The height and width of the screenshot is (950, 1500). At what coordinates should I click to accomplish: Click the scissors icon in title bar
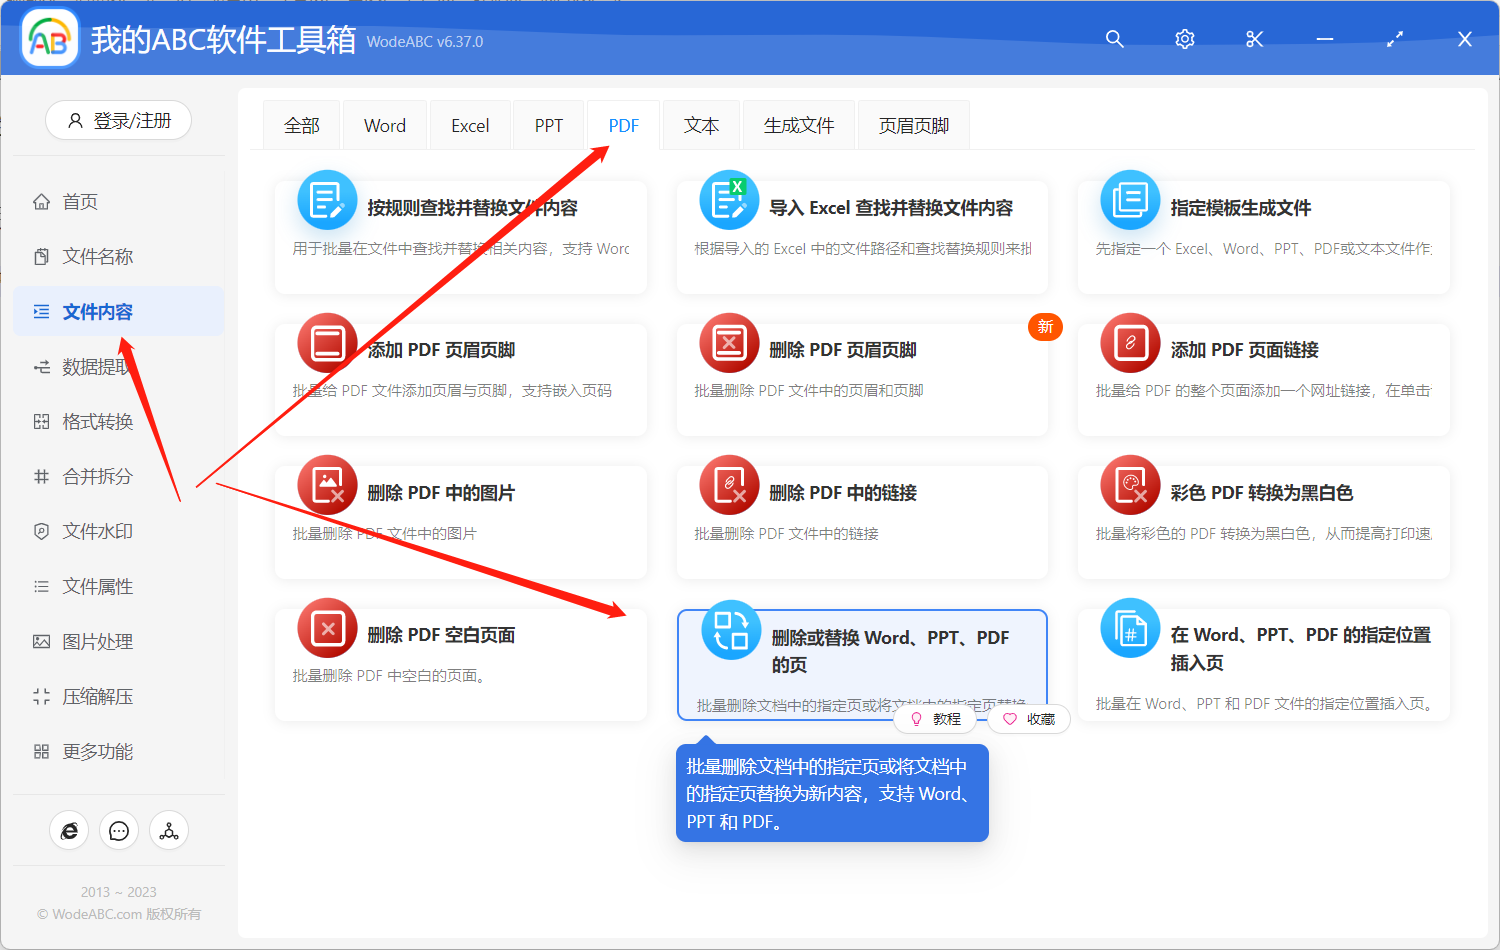point(1254,39)
